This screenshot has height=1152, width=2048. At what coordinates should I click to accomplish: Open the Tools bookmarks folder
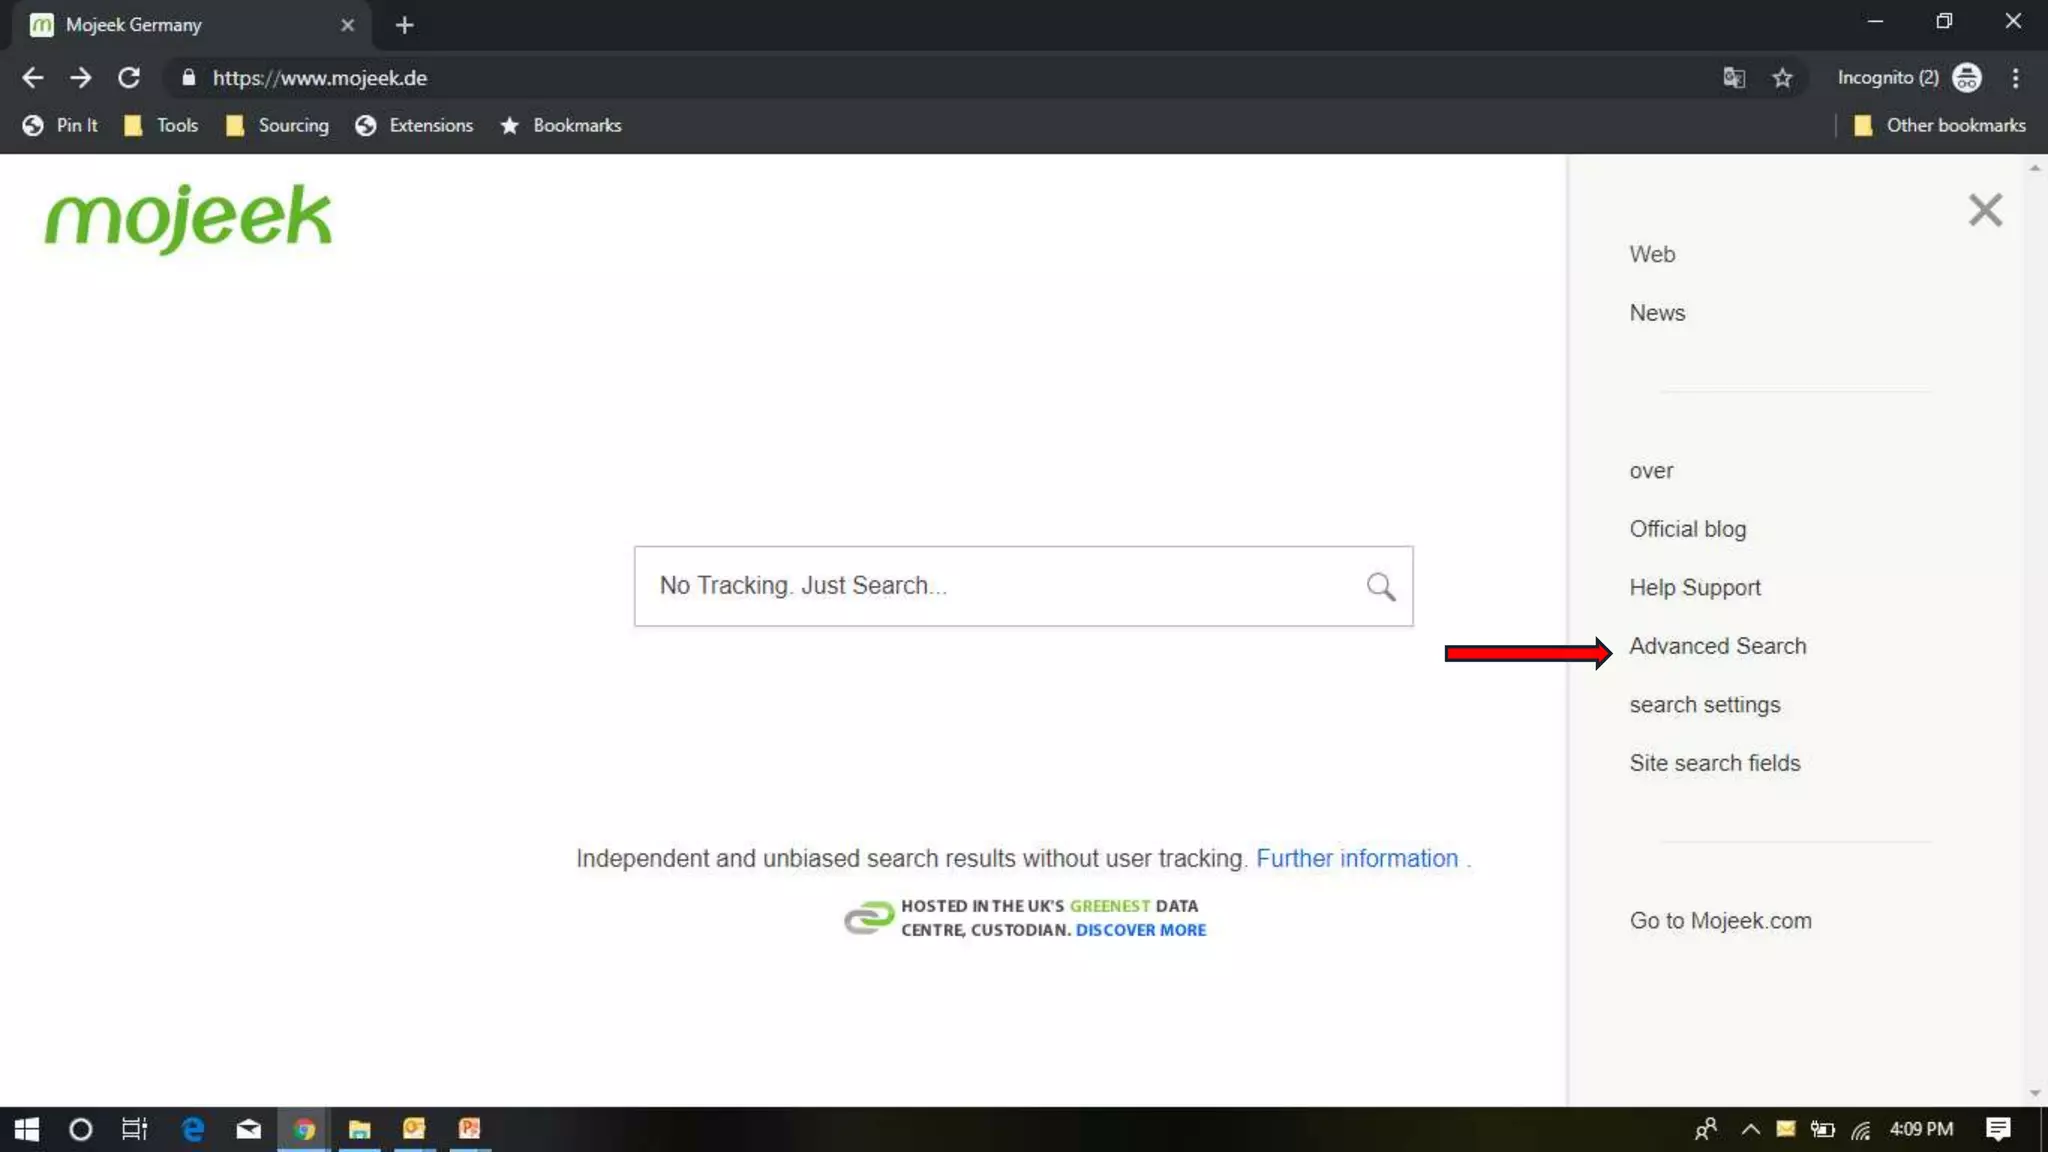click(x=161, y=125)
